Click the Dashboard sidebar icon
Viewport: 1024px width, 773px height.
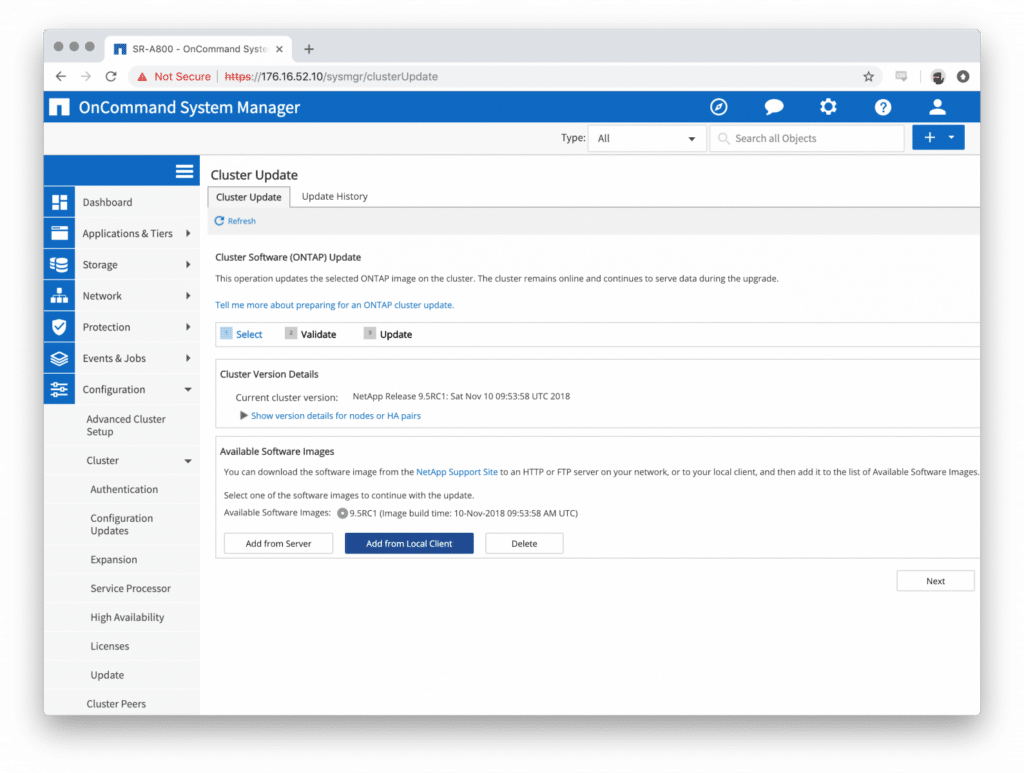(59, 202)
